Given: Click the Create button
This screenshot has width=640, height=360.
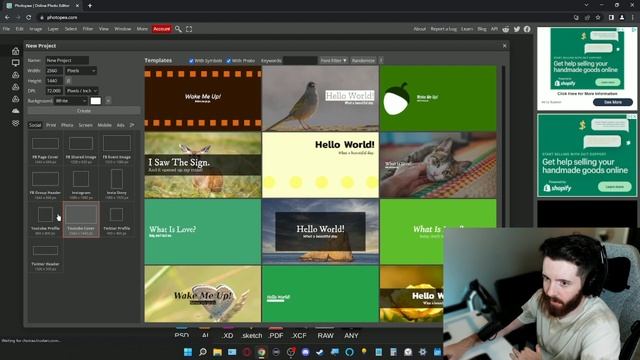Looking at the screenshot, I should click(x=84, y=111).
